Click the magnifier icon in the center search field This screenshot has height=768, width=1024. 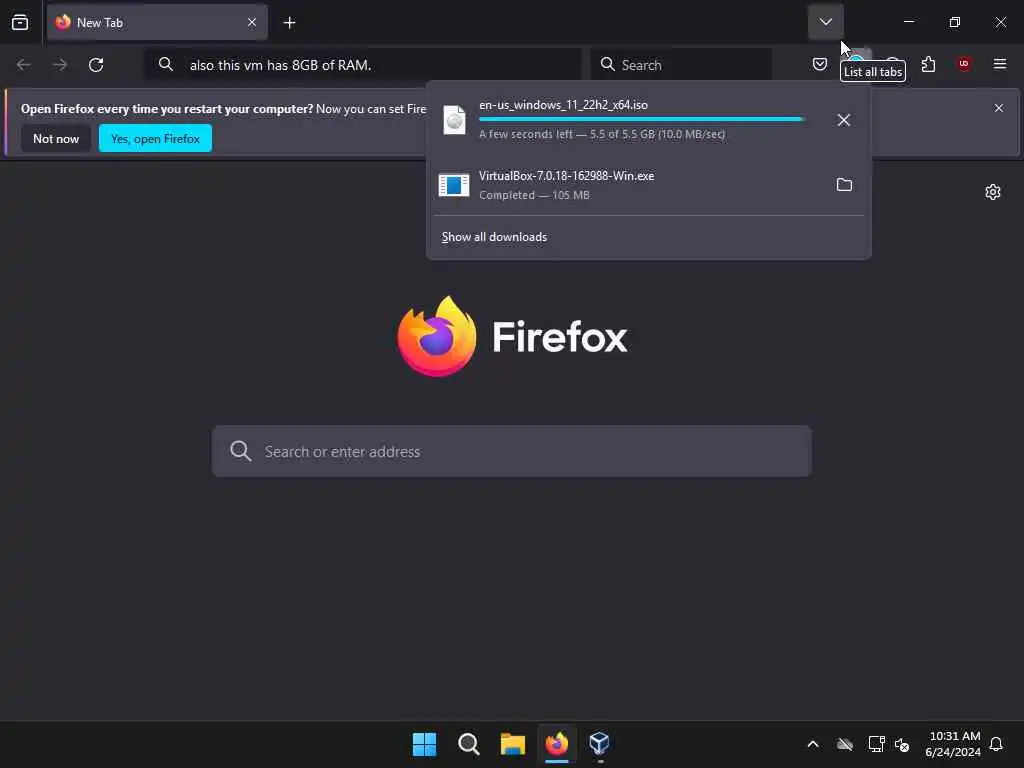240,451
